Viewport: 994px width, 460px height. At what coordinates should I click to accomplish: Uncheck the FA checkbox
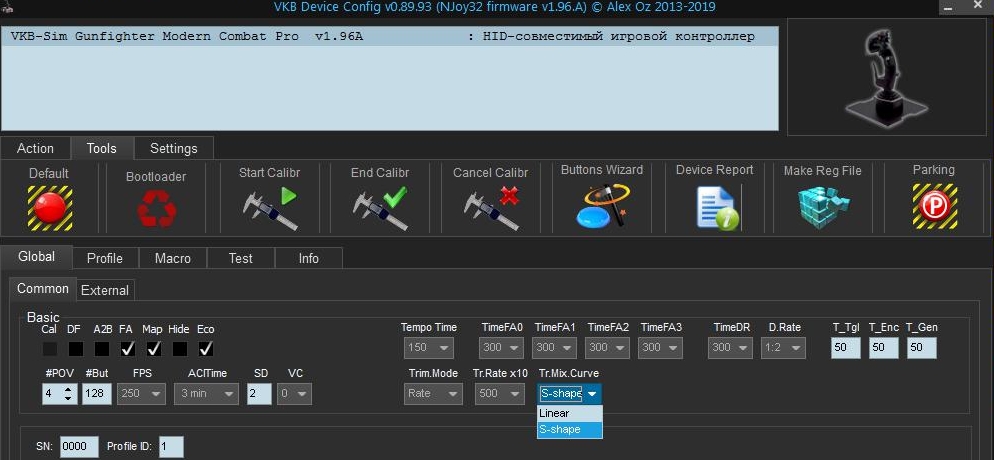pyautogui.click(x=127, y=349)
